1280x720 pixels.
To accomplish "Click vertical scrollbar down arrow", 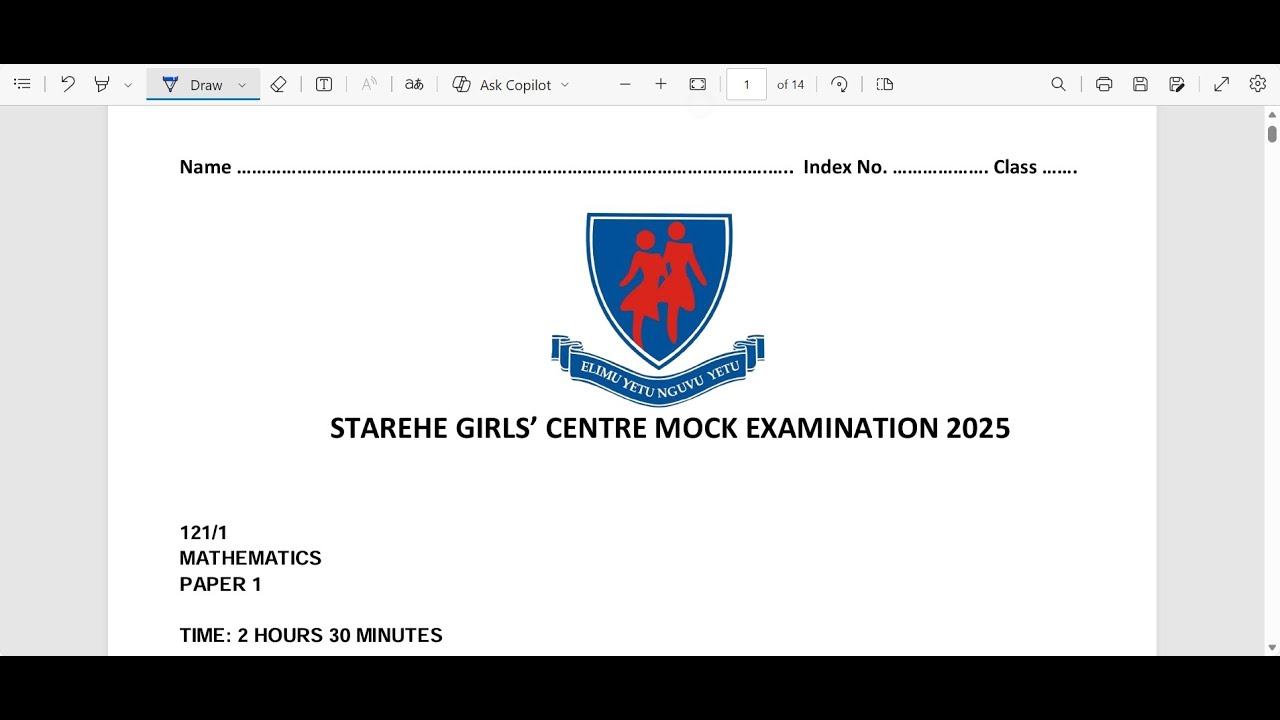I will (x=1272, y=648).
